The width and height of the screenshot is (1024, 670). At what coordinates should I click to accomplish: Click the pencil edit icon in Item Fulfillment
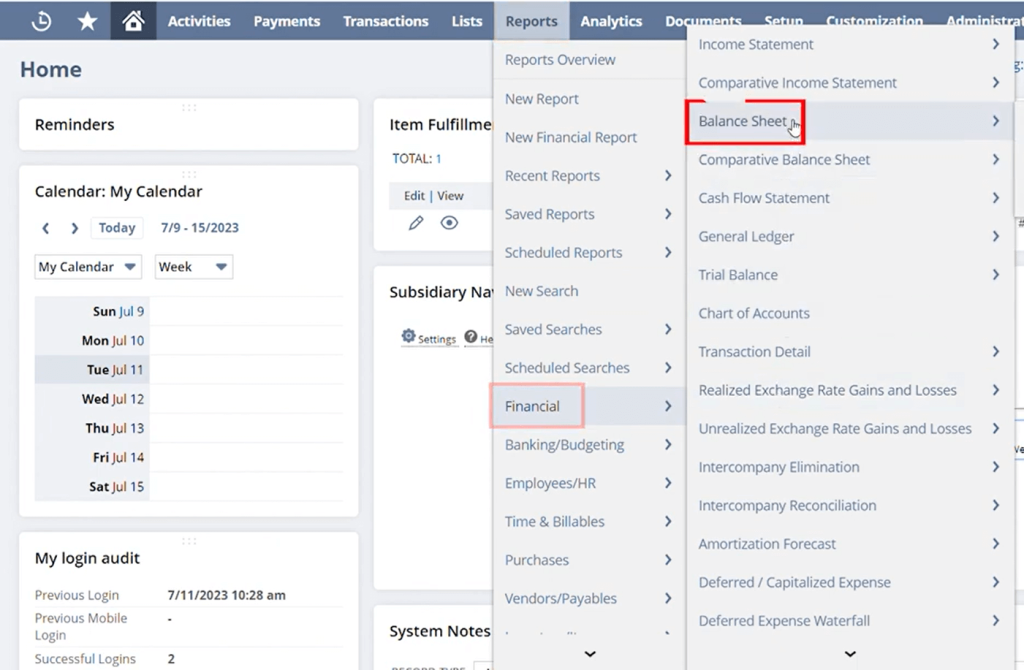point(416,223)
